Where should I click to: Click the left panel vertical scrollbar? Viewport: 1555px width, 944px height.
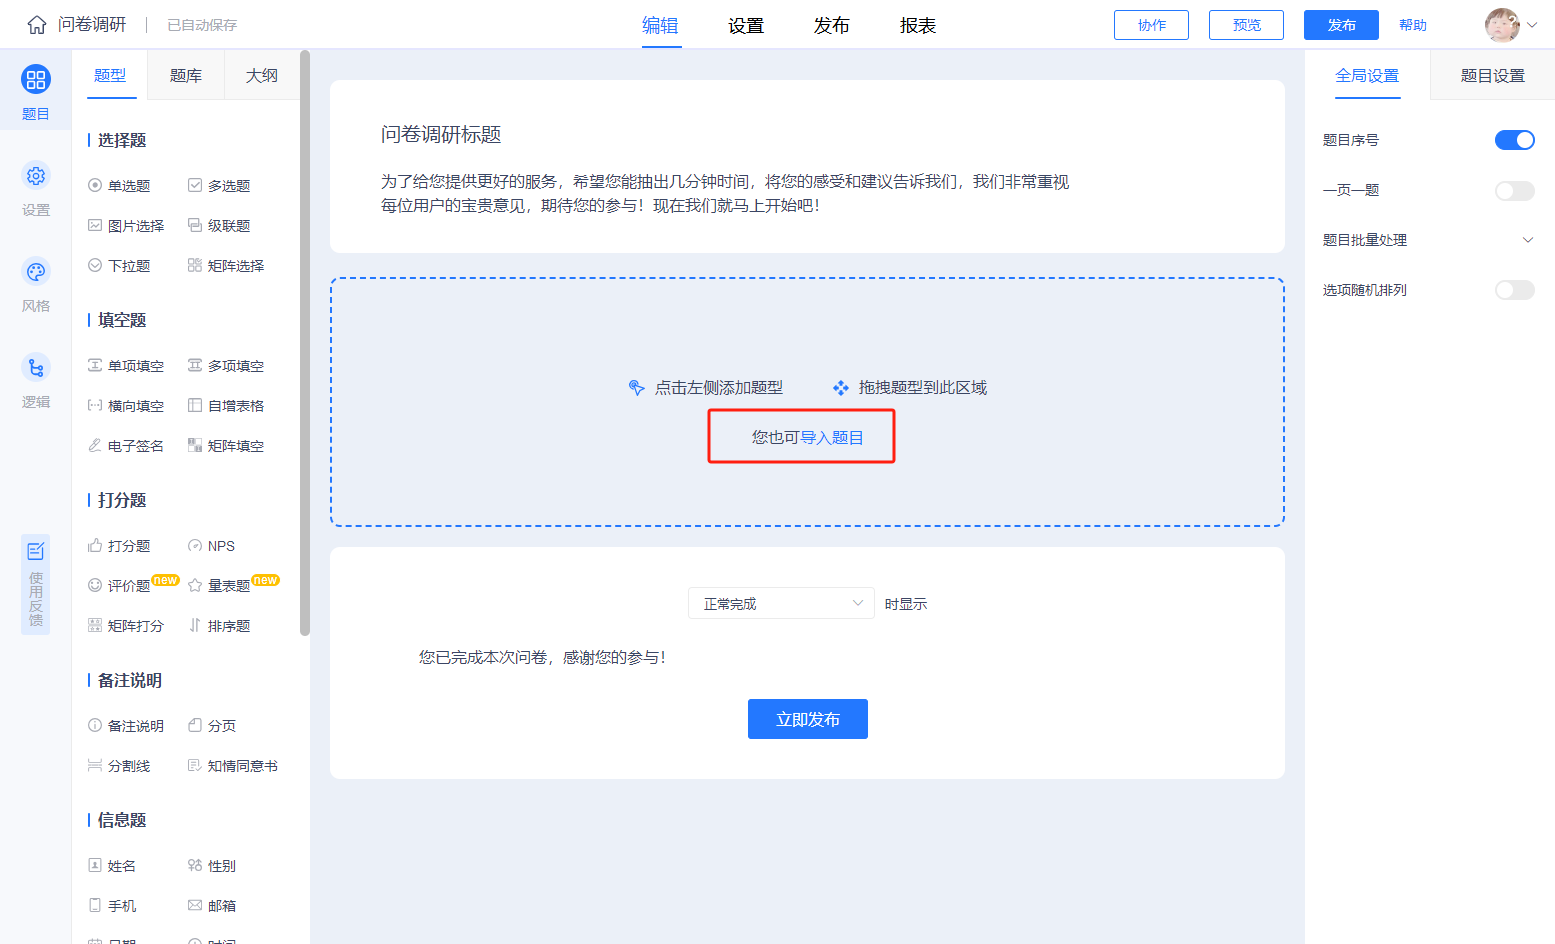point(305,342)
